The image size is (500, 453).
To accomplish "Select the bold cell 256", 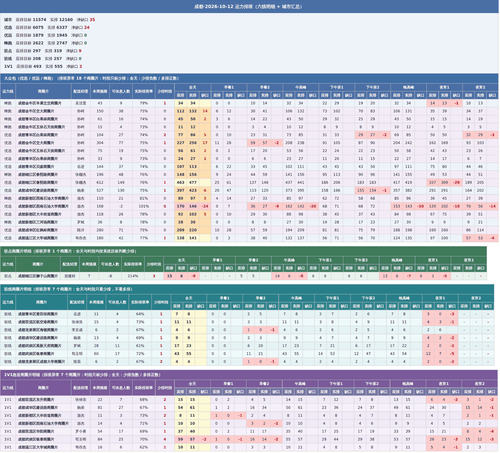I will pyautogui.click(x=193, y=143).
